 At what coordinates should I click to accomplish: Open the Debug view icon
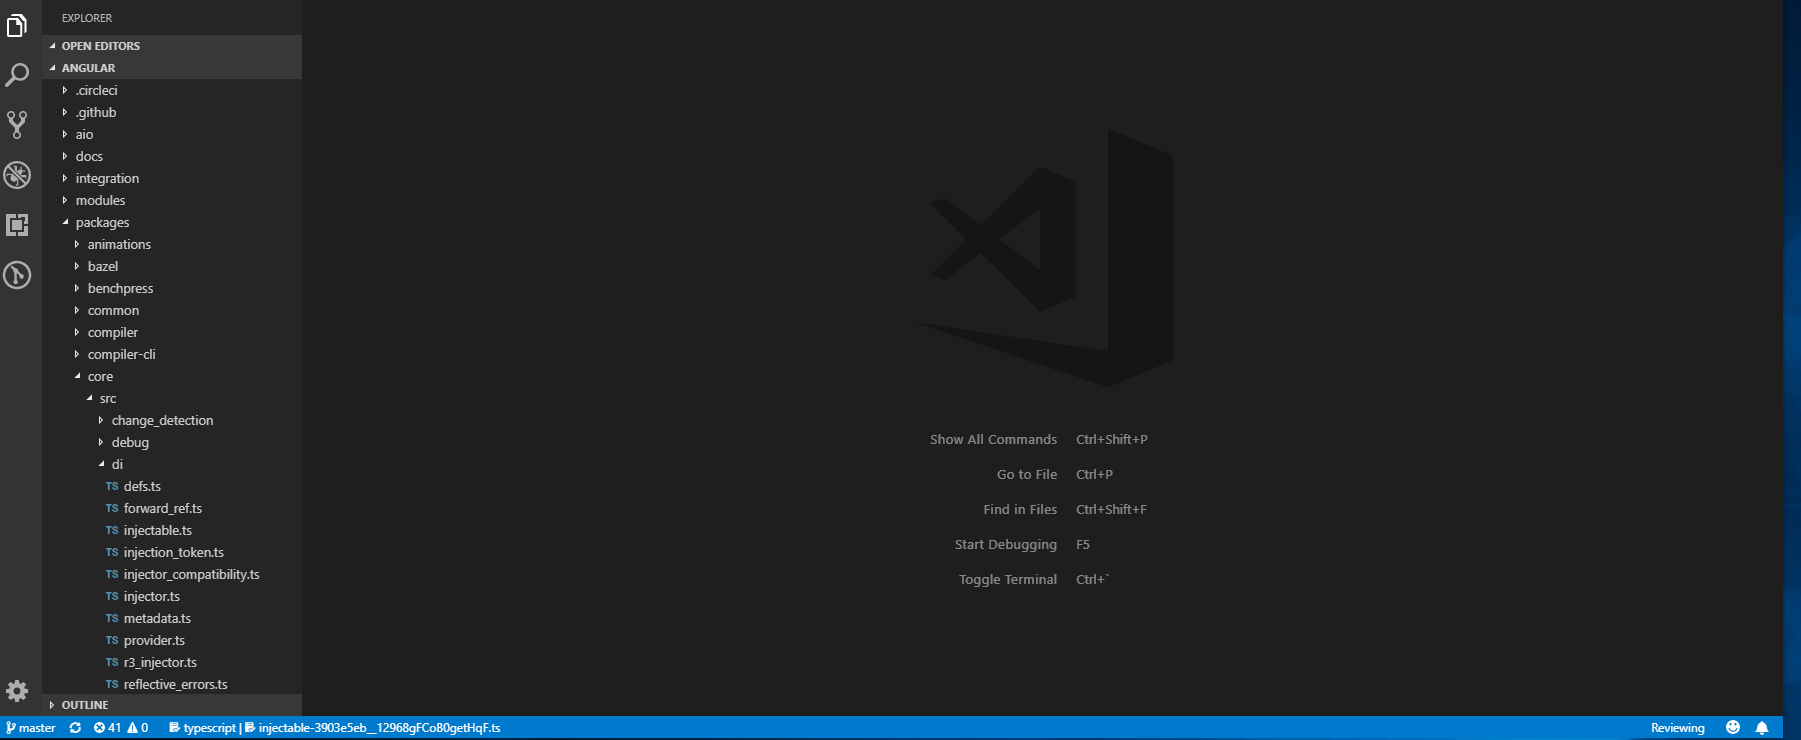click(17, 175)
